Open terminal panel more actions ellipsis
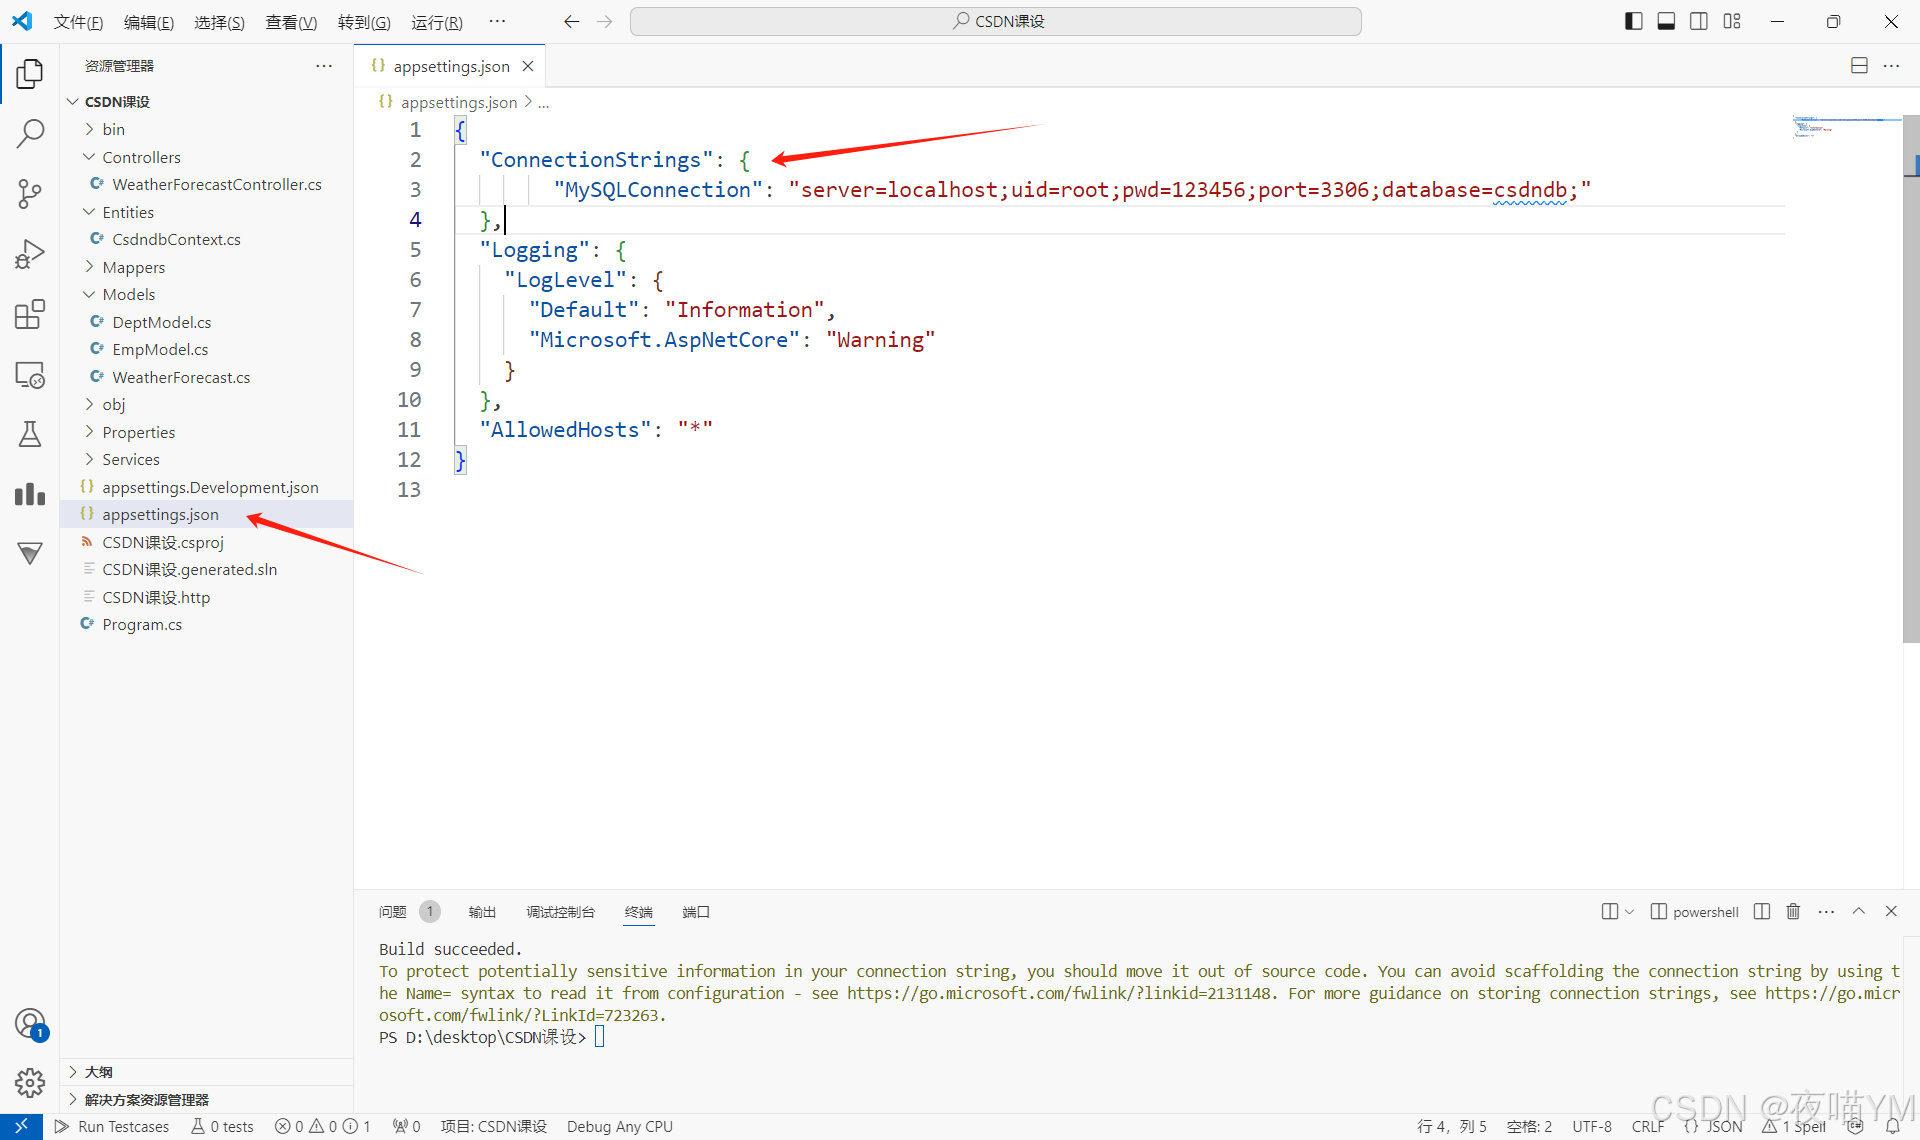1920x1140 pixels. tap(1826, 911)
